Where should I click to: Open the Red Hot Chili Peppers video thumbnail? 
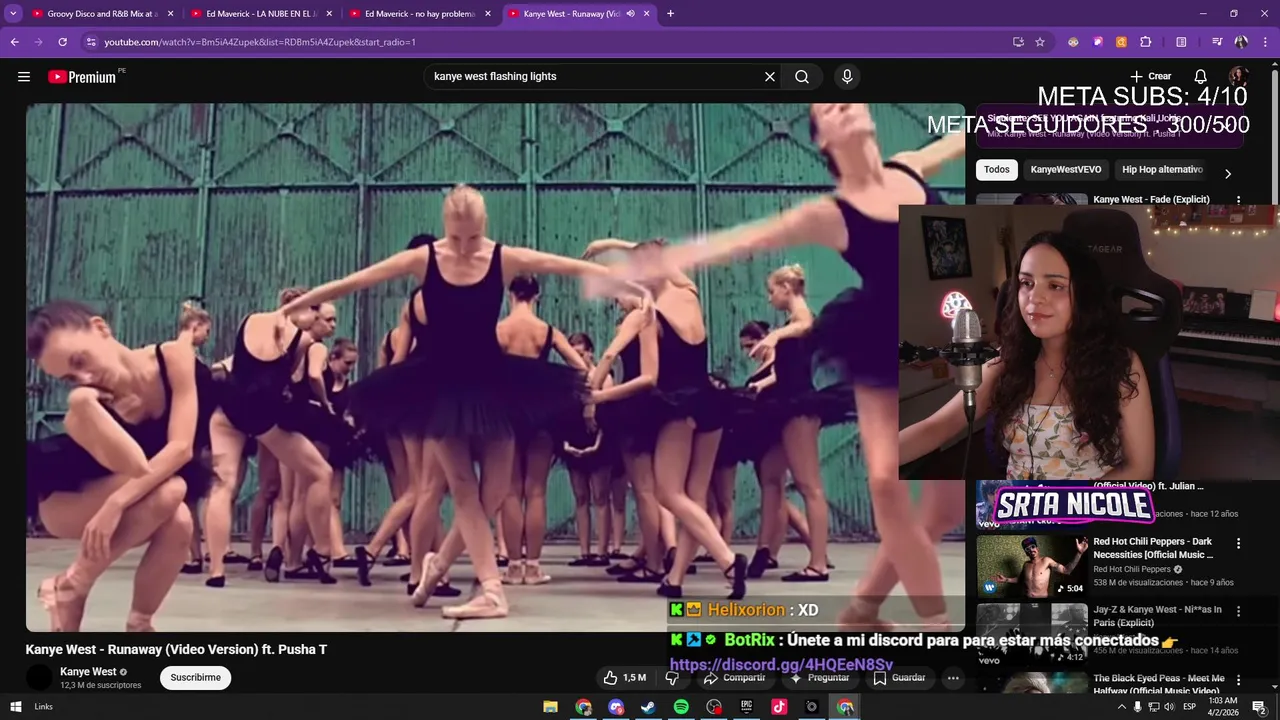[1032, 566]
